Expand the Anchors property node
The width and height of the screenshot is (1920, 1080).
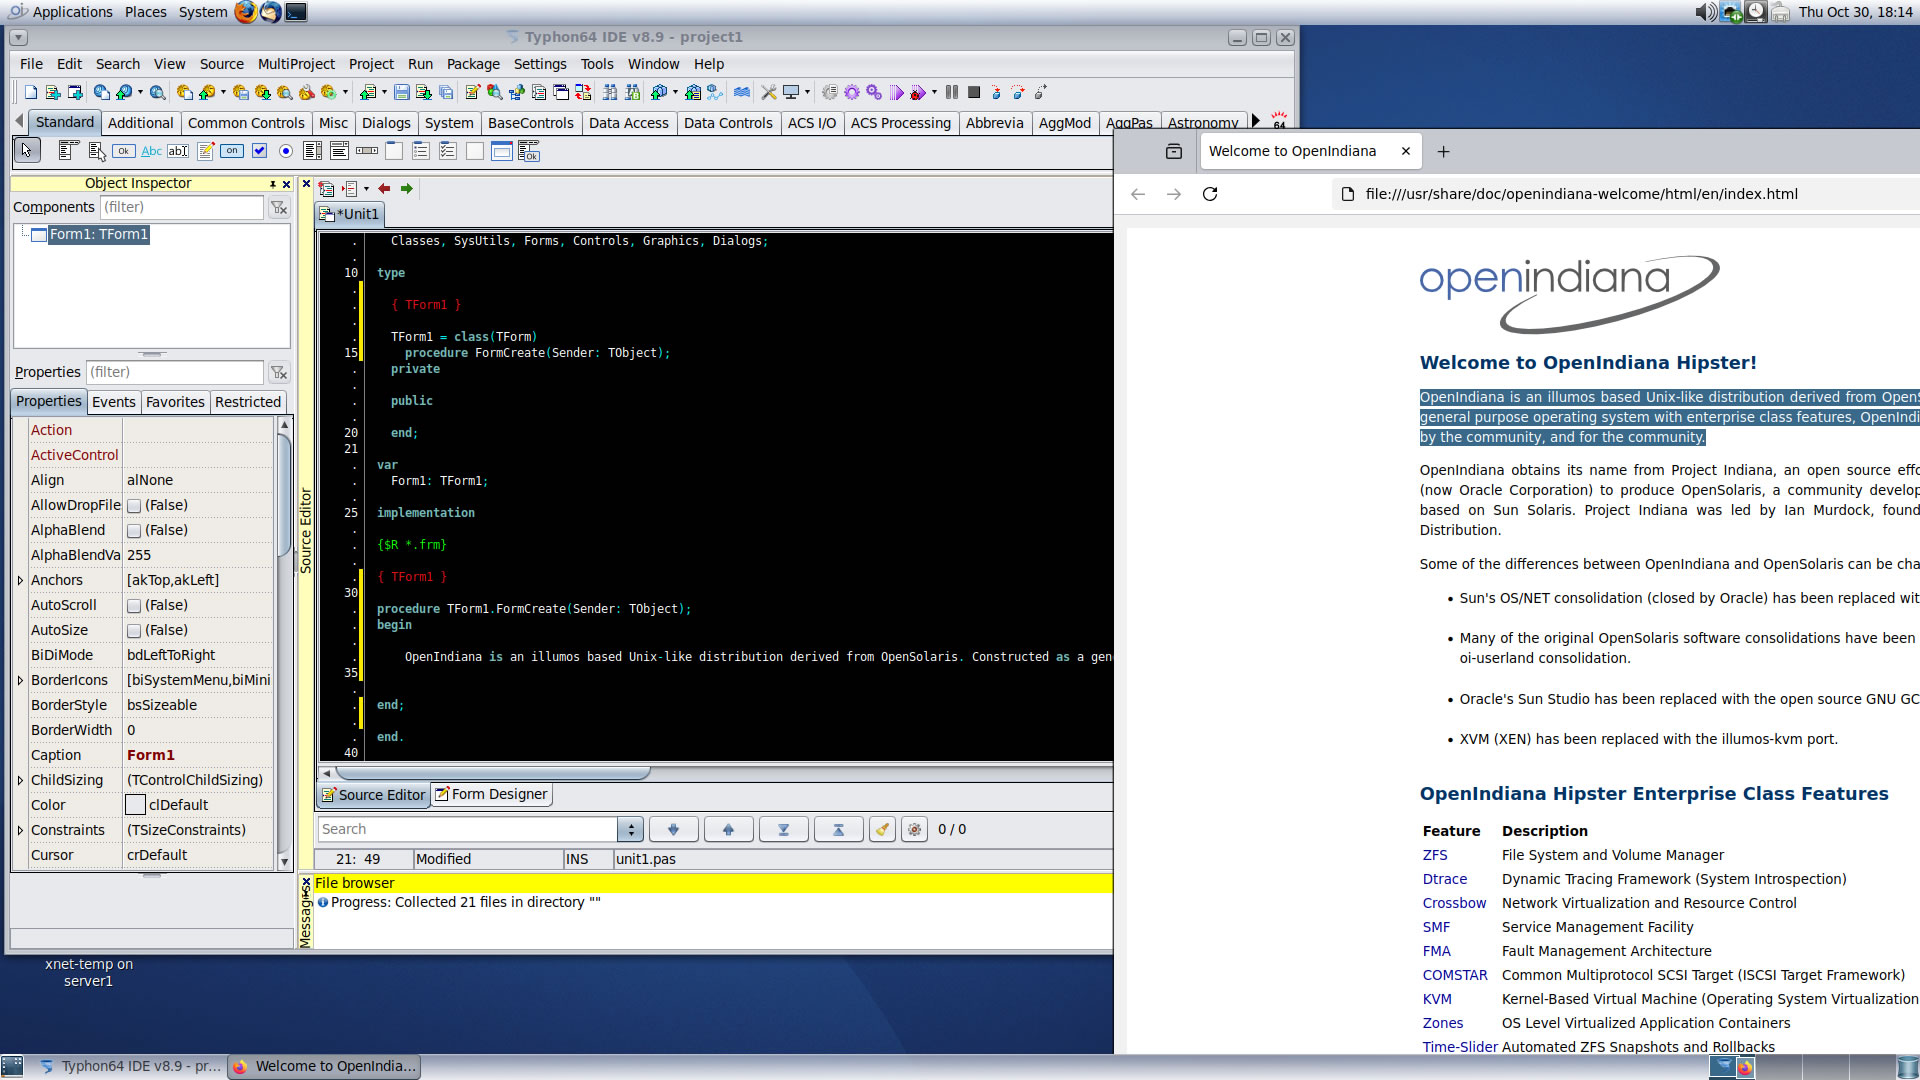(20, 580)
